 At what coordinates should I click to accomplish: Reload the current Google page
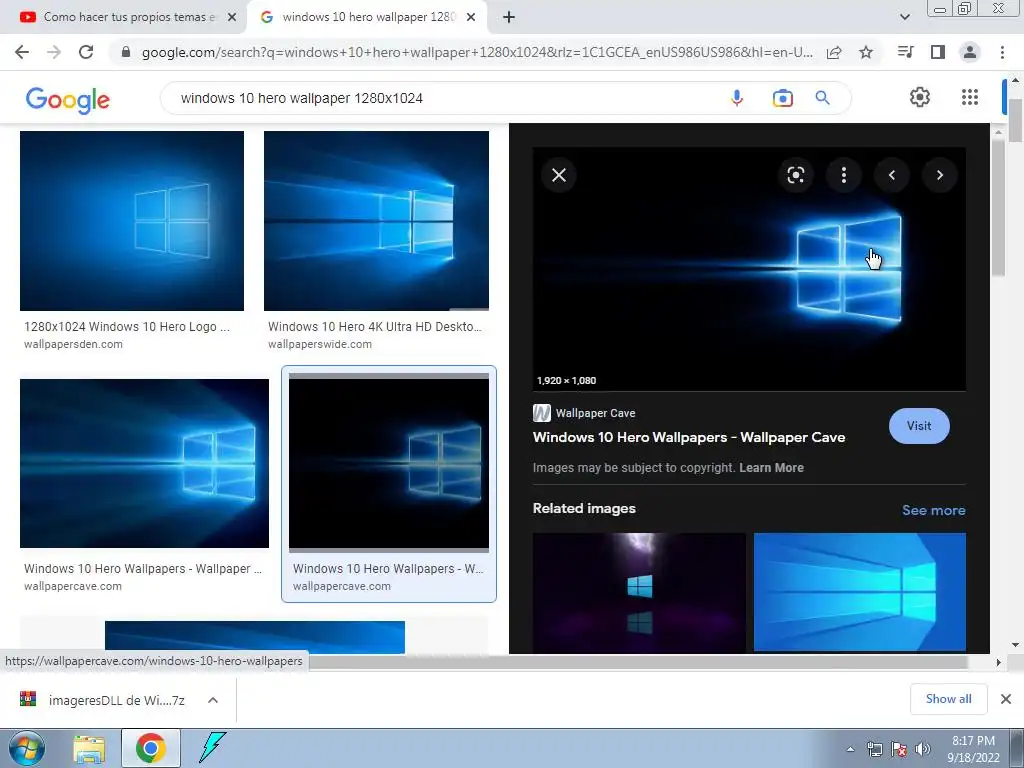[x=86, y=52]
